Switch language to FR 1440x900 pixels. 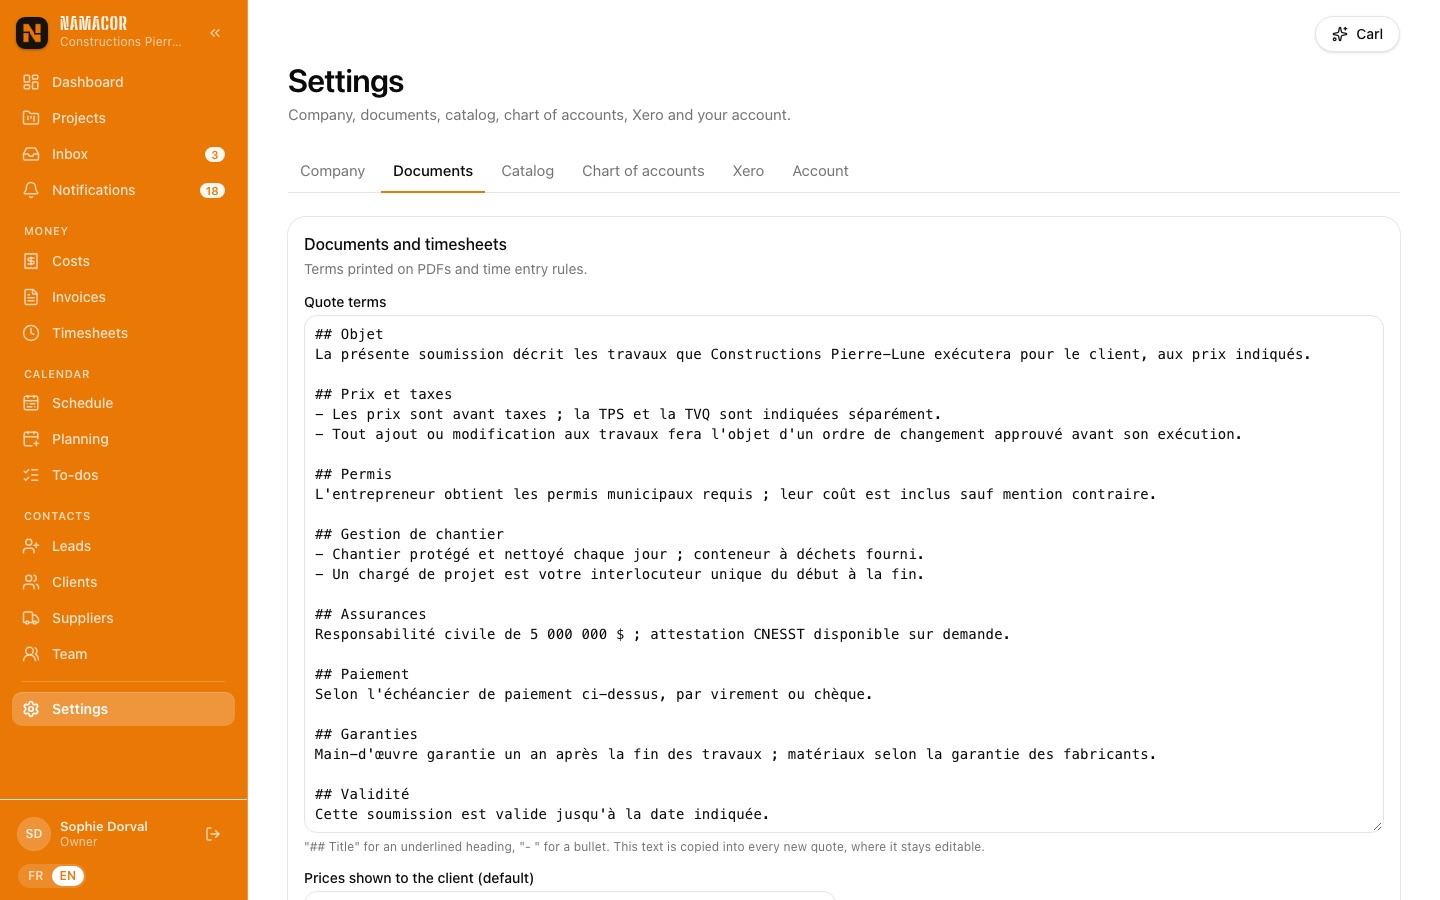point(36,876)
